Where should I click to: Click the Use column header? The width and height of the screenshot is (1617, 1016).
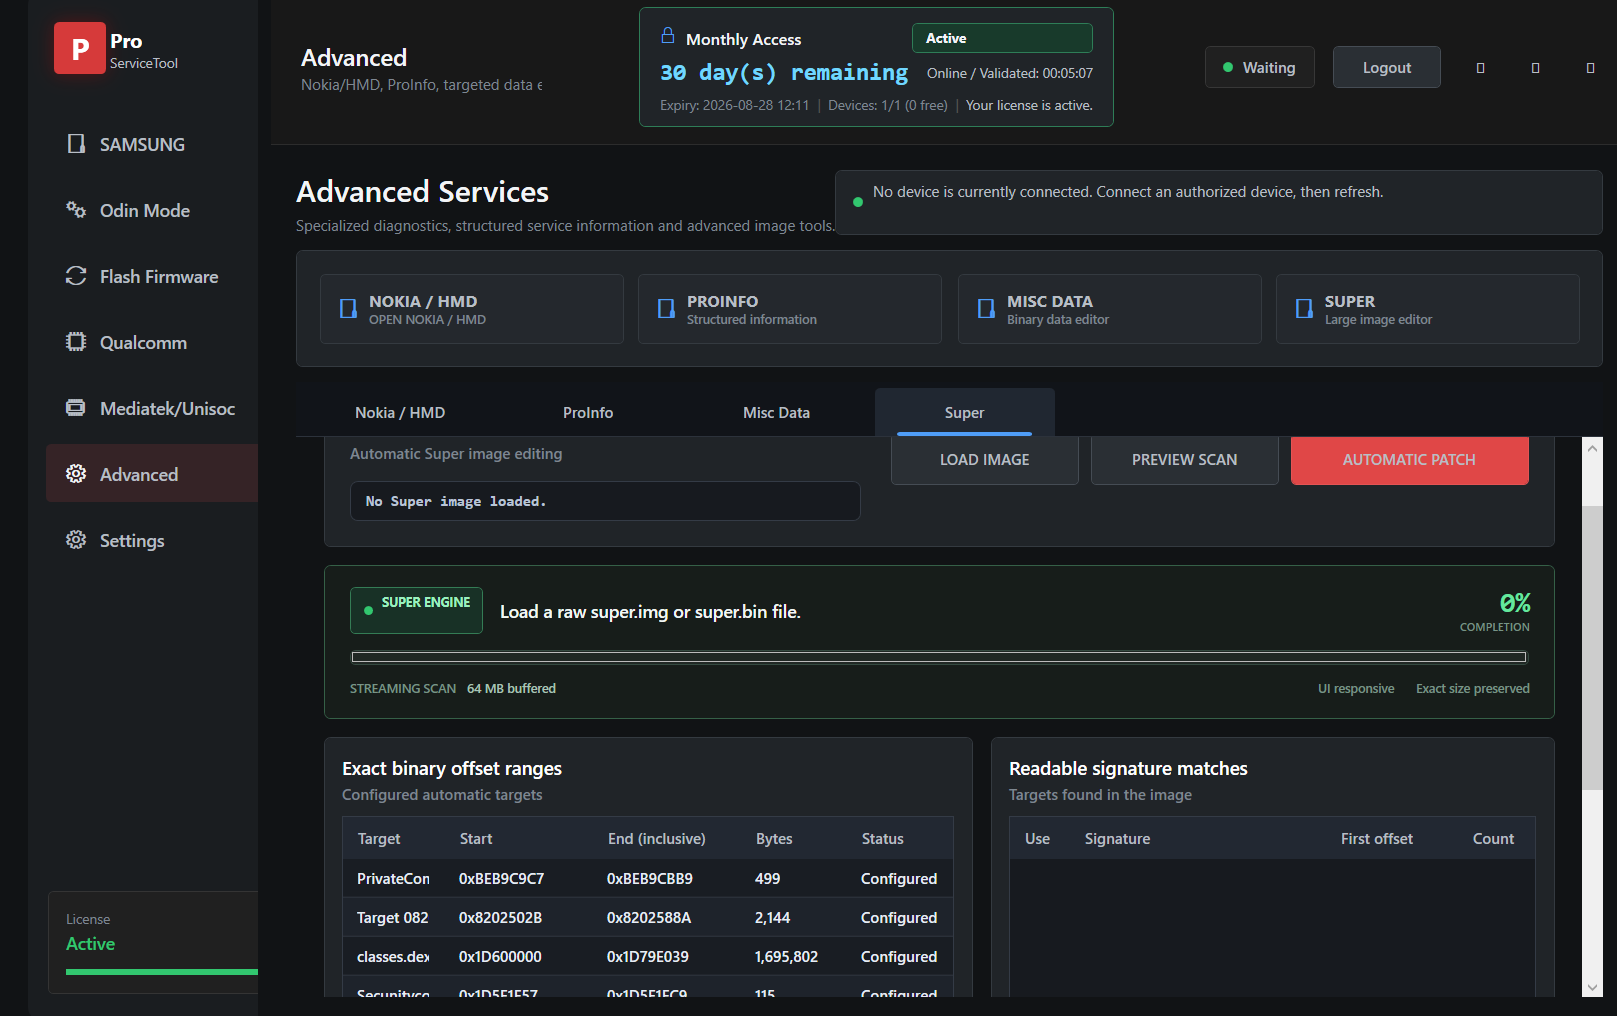click(1038, 839)
